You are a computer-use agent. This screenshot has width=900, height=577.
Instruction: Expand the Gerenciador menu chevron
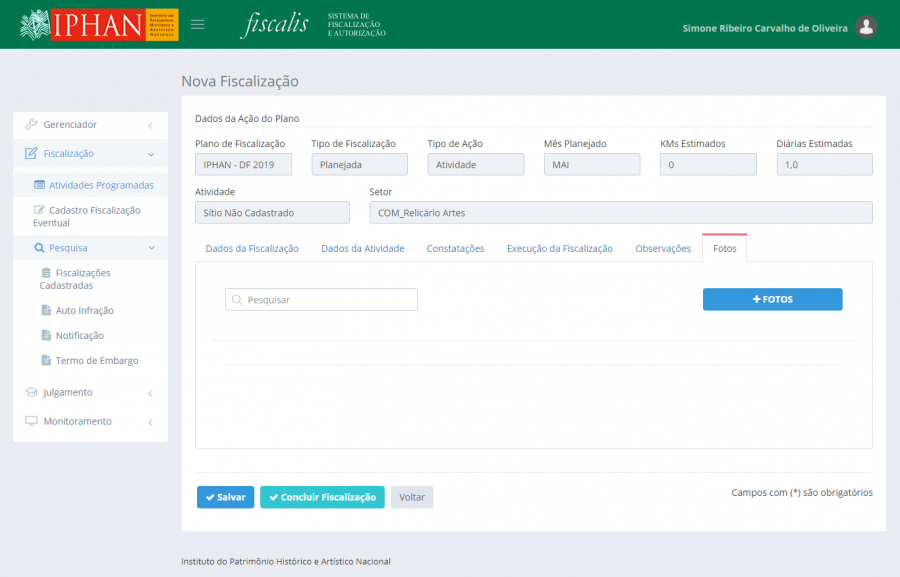(150, 125)
